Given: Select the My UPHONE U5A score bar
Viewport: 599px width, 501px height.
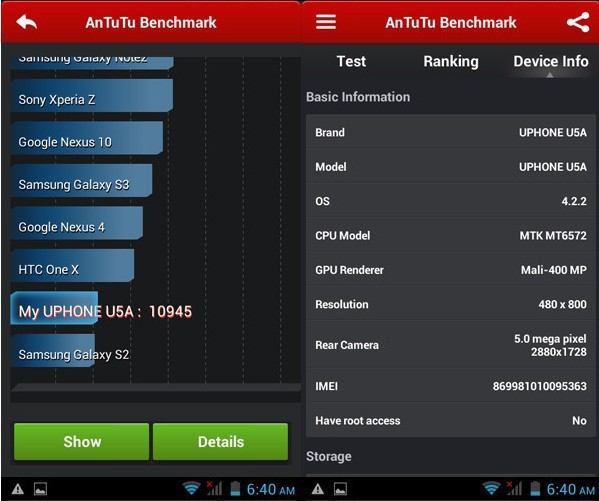Looking at the screenshot, I should pos(54,308).
